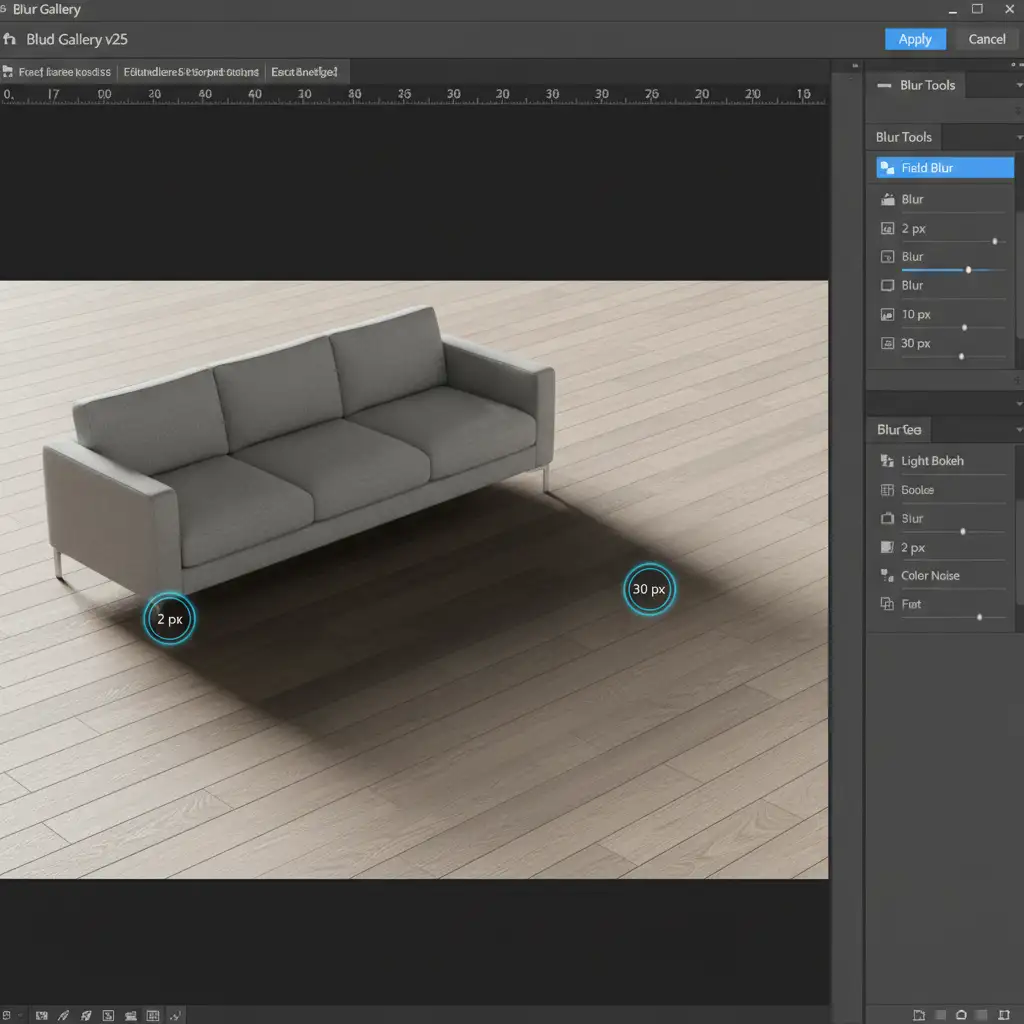Expand the top Blur Tools panel dropdown arrow
The width and height of the screenshot is (1024, 1024).
pyautogui.click(x=1018, y=86)
